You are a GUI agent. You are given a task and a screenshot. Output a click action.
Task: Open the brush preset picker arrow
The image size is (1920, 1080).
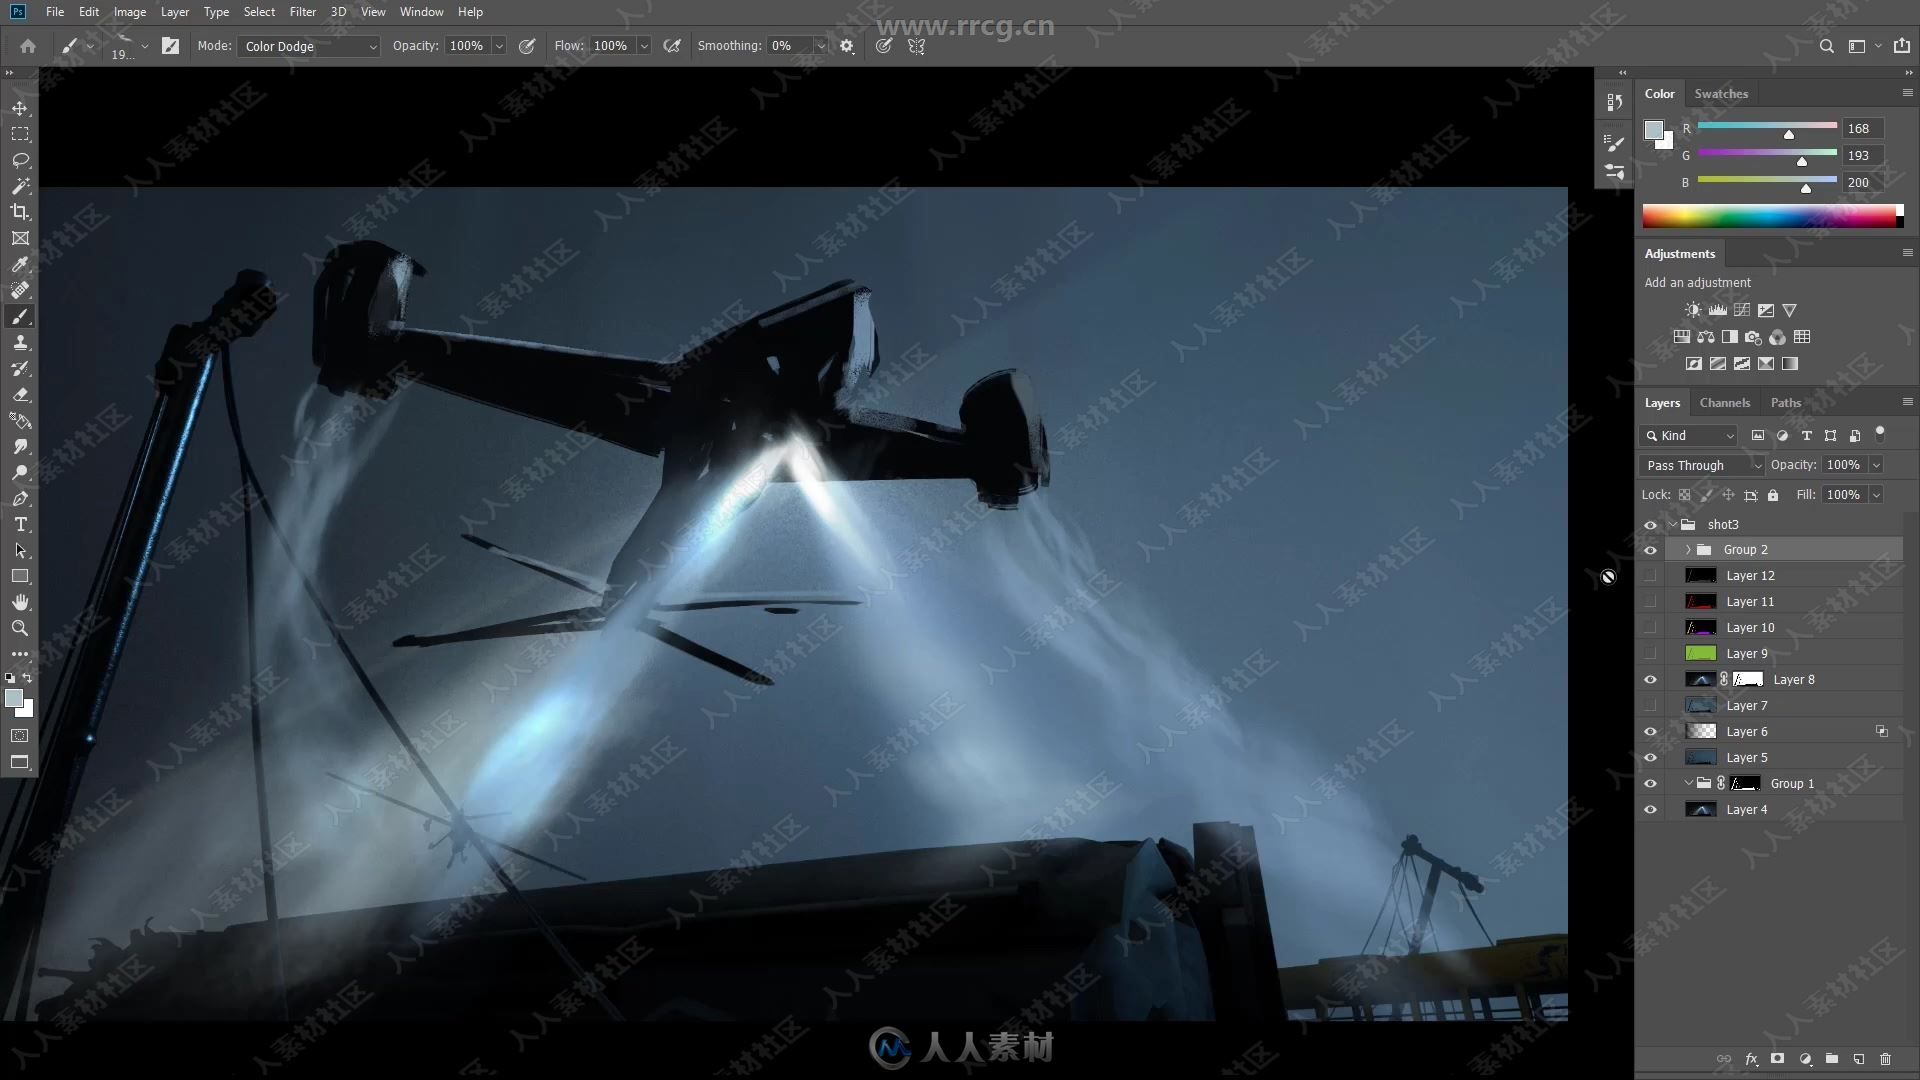145,46
